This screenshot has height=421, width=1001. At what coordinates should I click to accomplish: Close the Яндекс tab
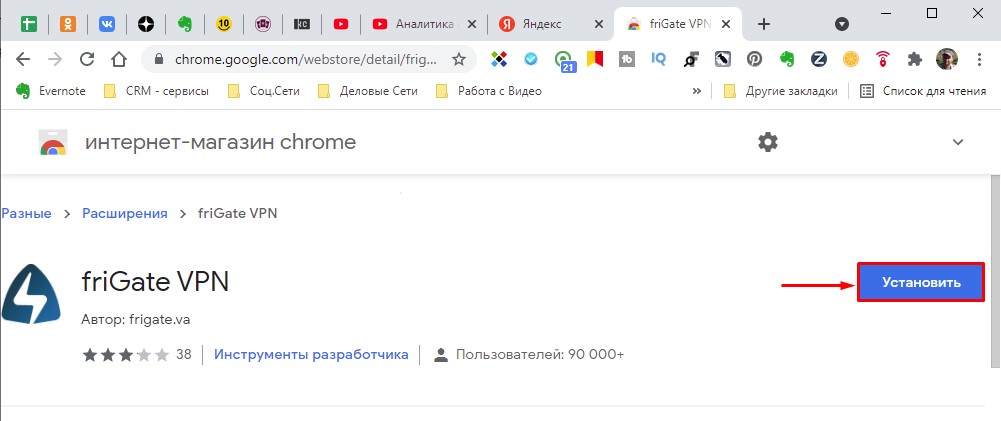point(599,24)
